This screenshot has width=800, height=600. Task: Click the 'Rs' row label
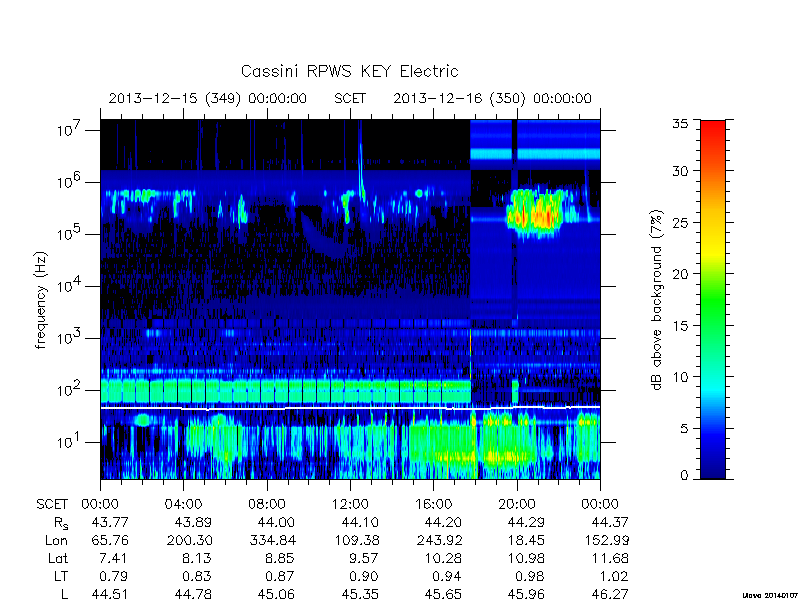point(61,523)
